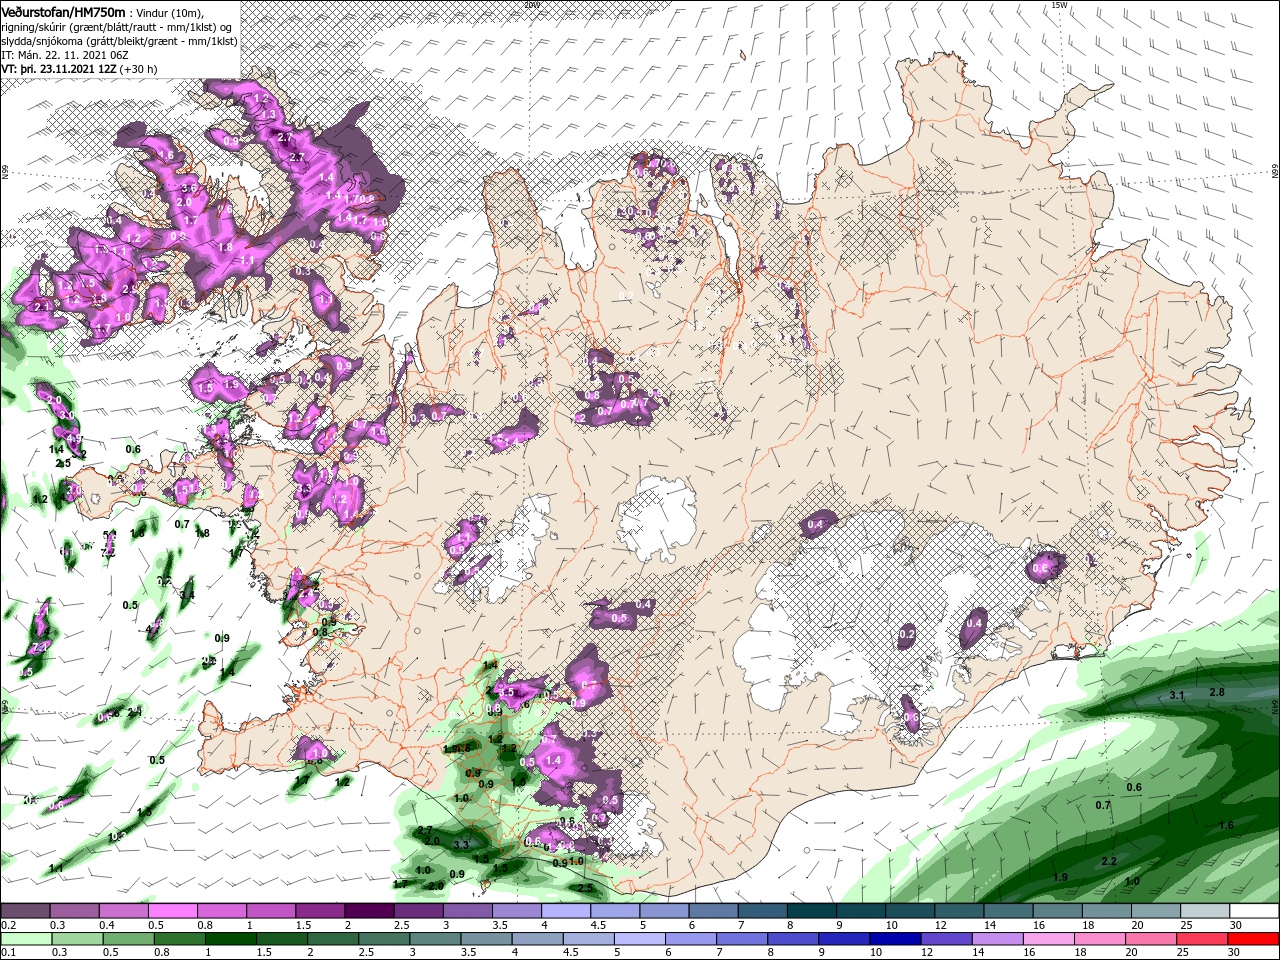Pick bright pink upper swatch between 0.5 and 0.8
This screenshot has width=1280, height=960.
pyautogui.click(x=172, y=911)
